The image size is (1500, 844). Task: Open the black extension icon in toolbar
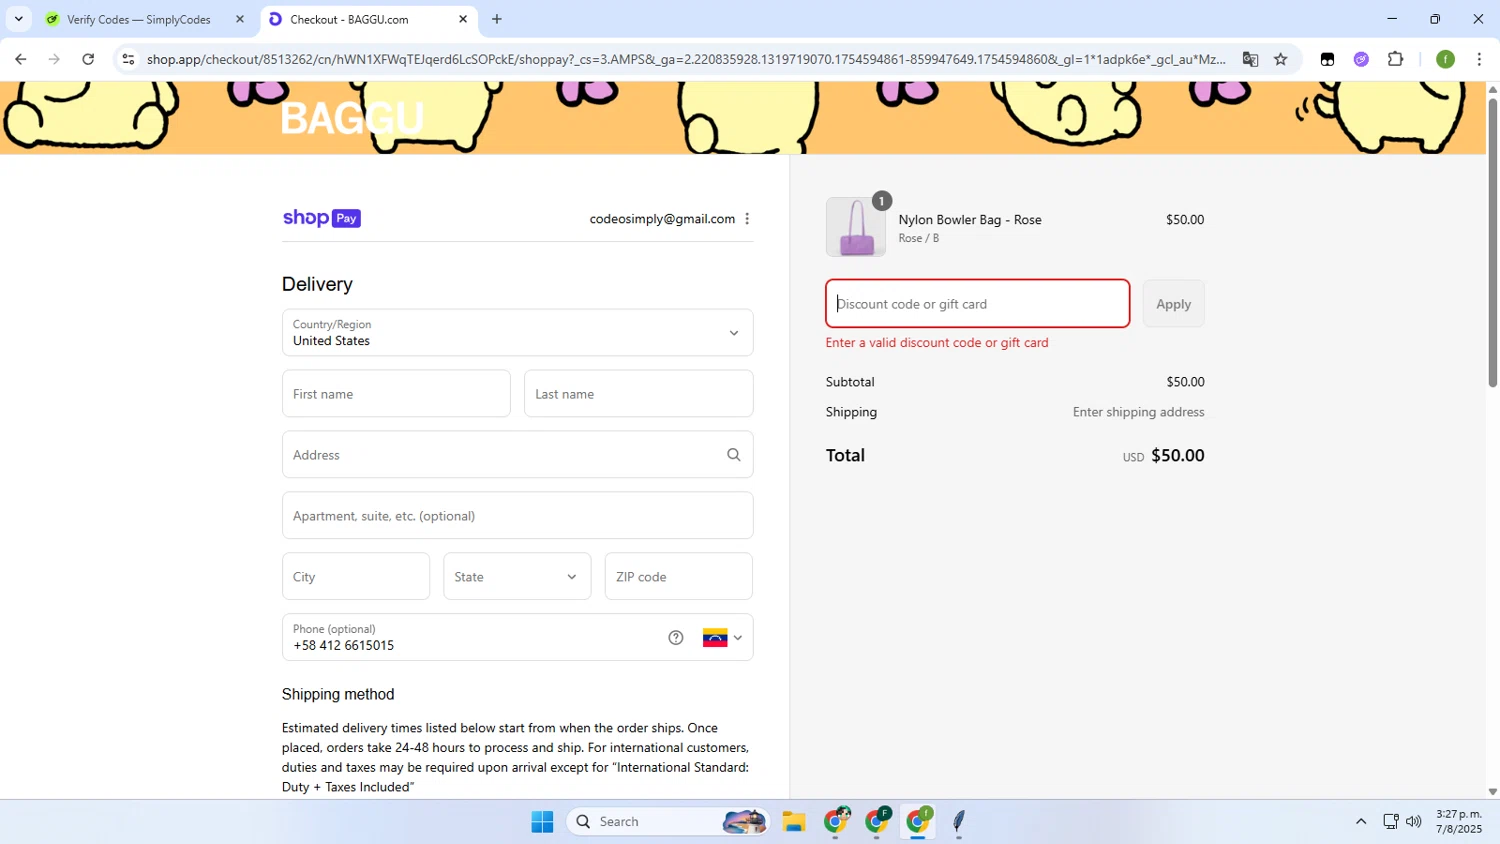click(1327, 59)
